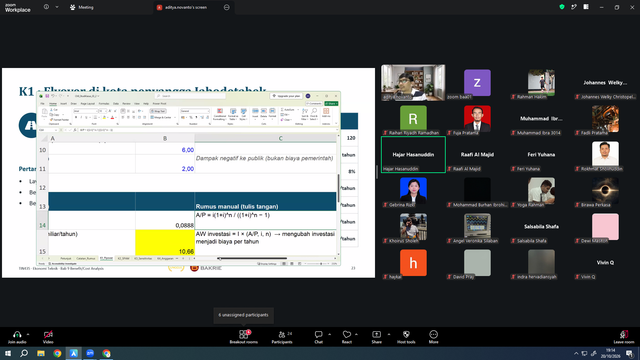640x360 pixels.
Task: Click Join audio headphone button
Action: pos(17,337)
